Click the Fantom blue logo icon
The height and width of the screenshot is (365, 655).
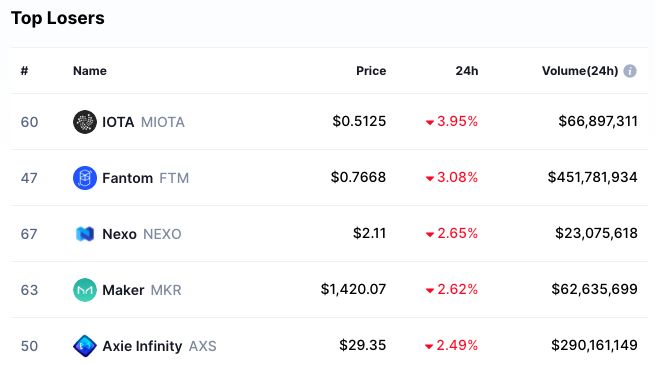point(85,178)
